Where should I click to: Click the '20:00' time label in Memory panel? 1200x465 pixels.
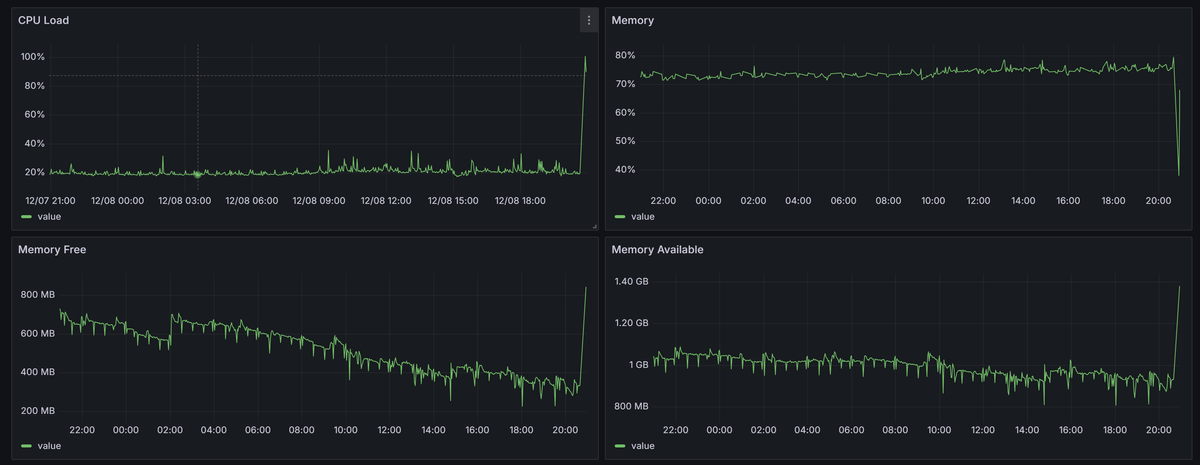1158,200
